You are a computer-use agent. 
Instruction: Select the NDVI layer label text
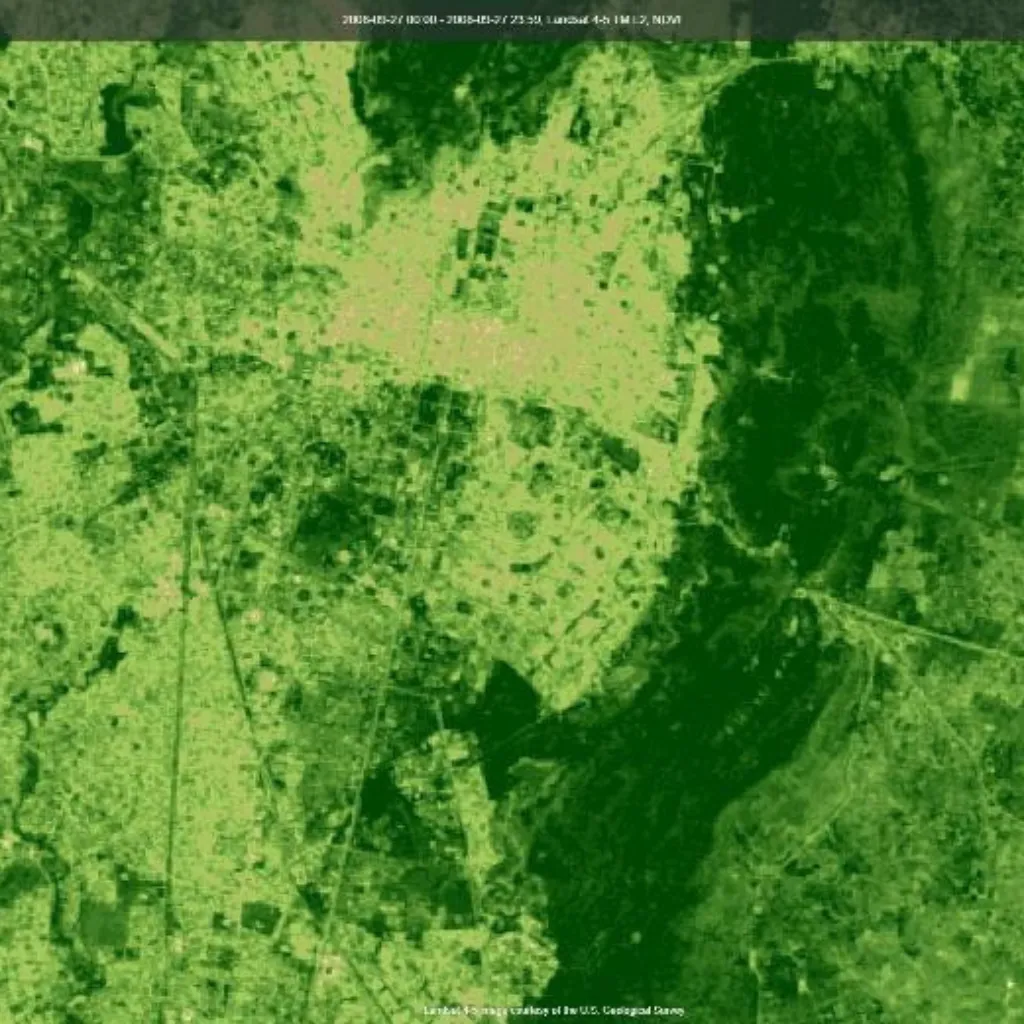(x=668, y=17)
